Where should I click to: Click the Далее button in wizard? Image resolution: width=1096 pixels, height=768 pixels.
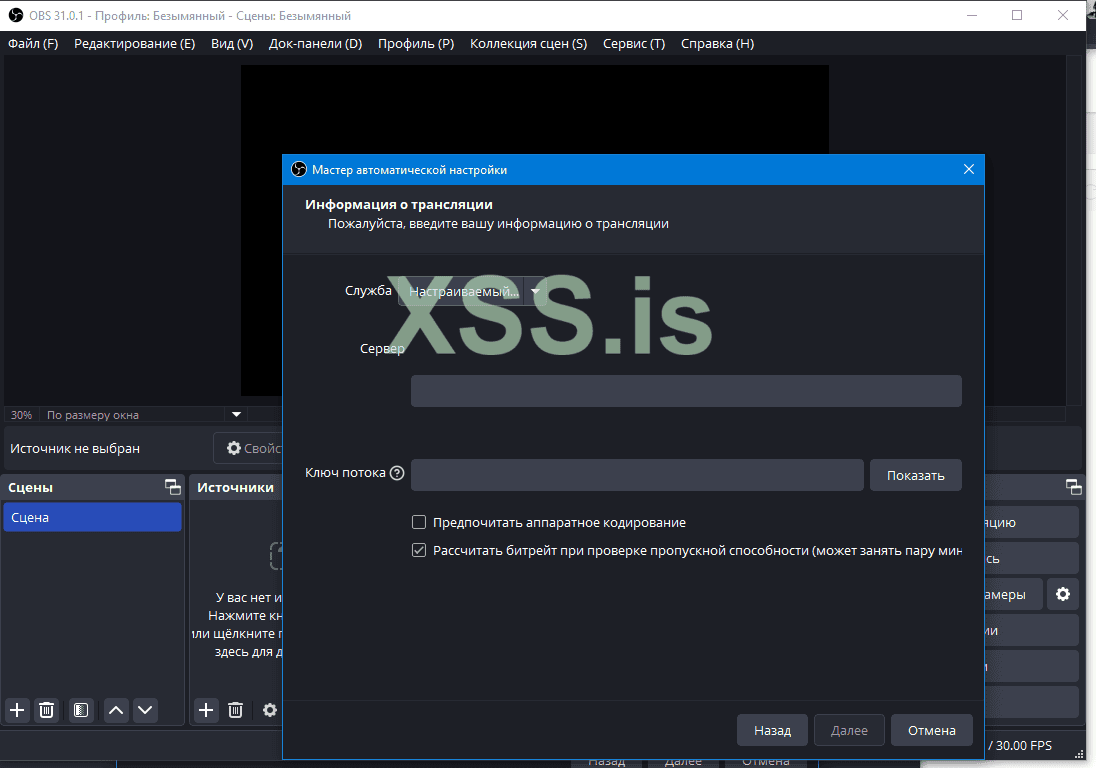(849, 730)
